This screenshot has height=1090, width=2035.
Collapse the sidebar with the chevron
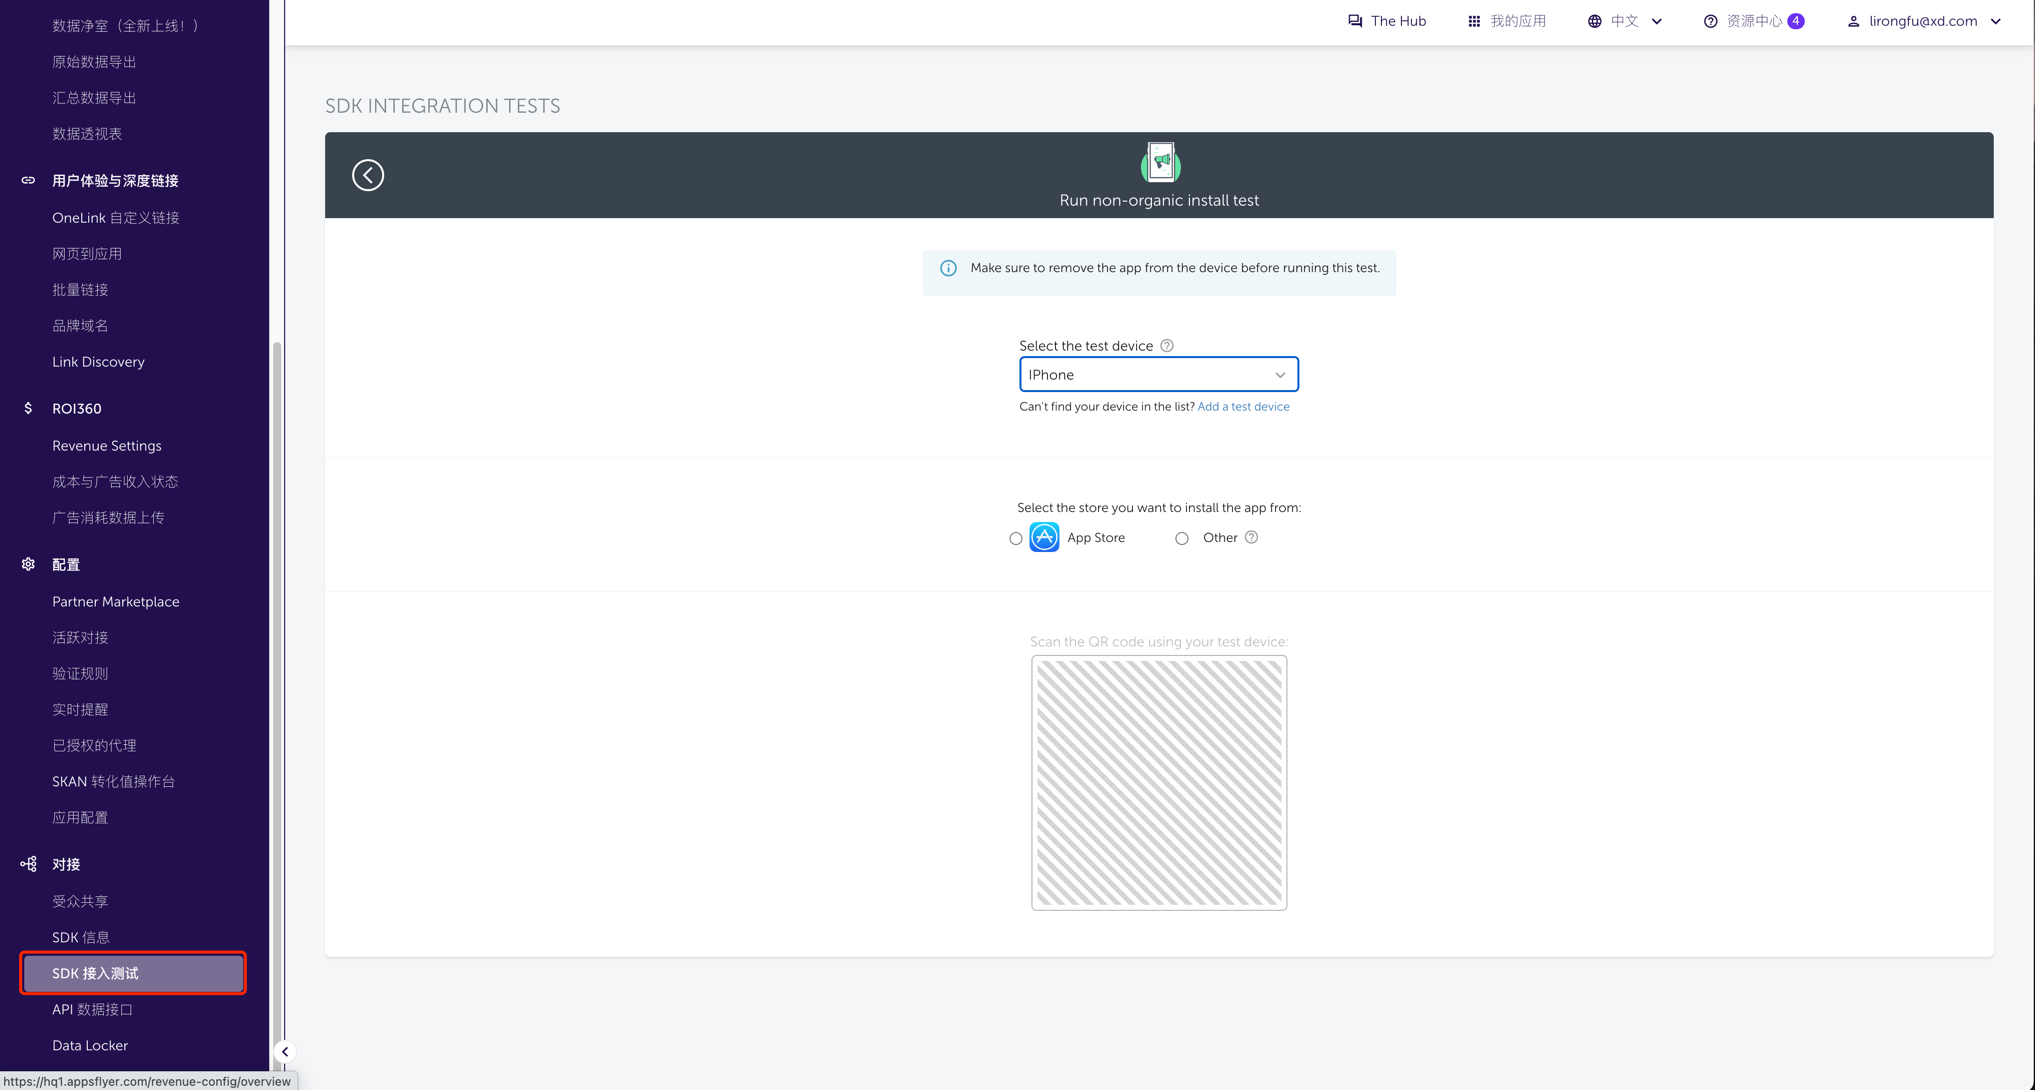click(285, 1051)
